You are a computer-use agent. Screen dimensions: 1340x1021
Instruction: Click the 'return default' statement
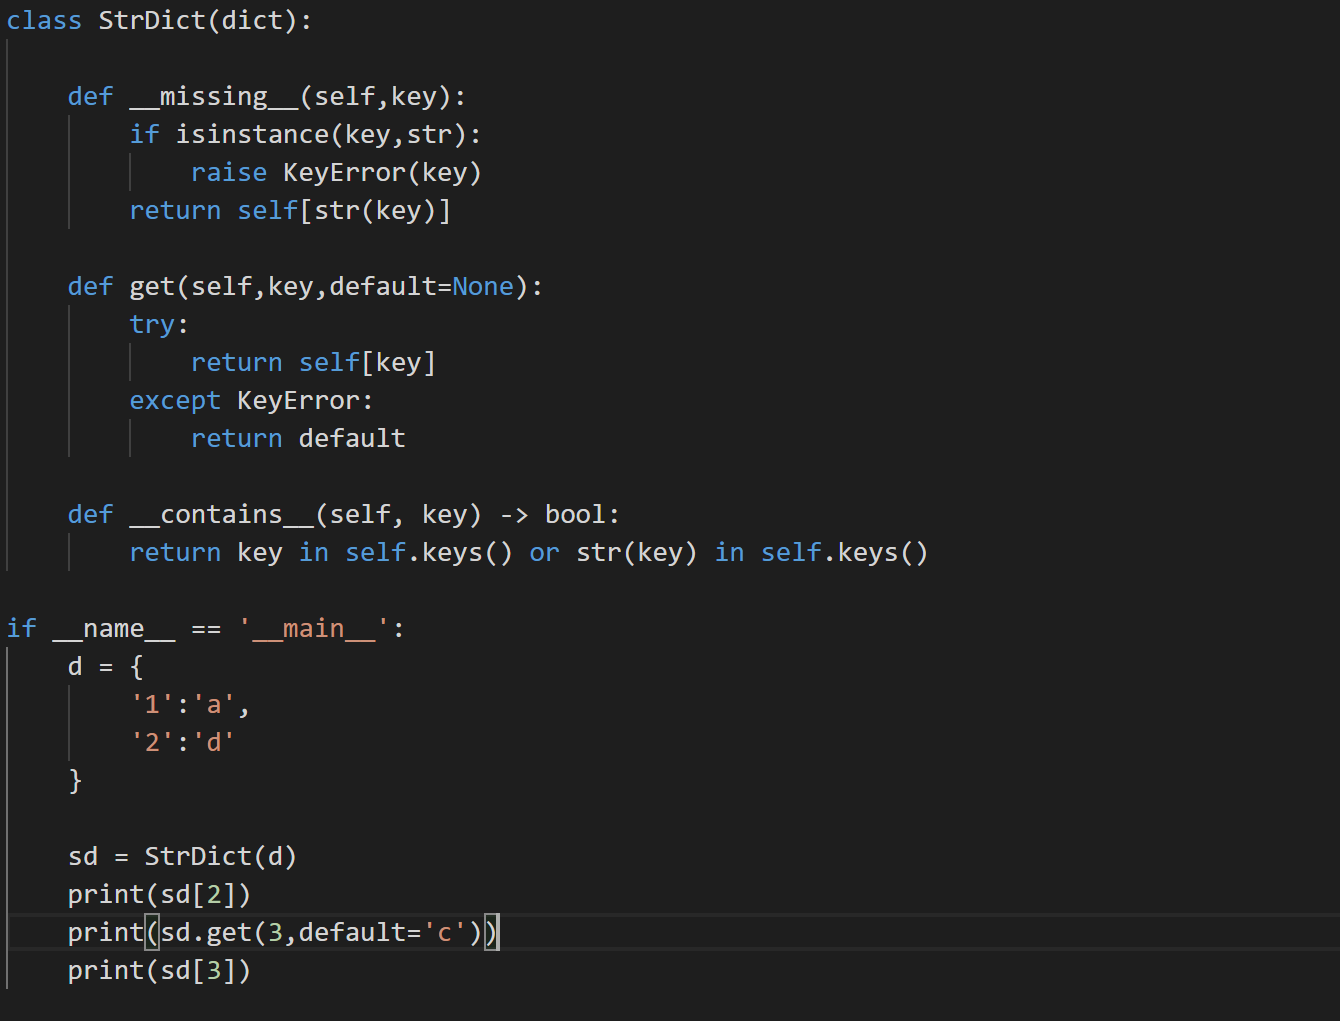tap(298, 439)
